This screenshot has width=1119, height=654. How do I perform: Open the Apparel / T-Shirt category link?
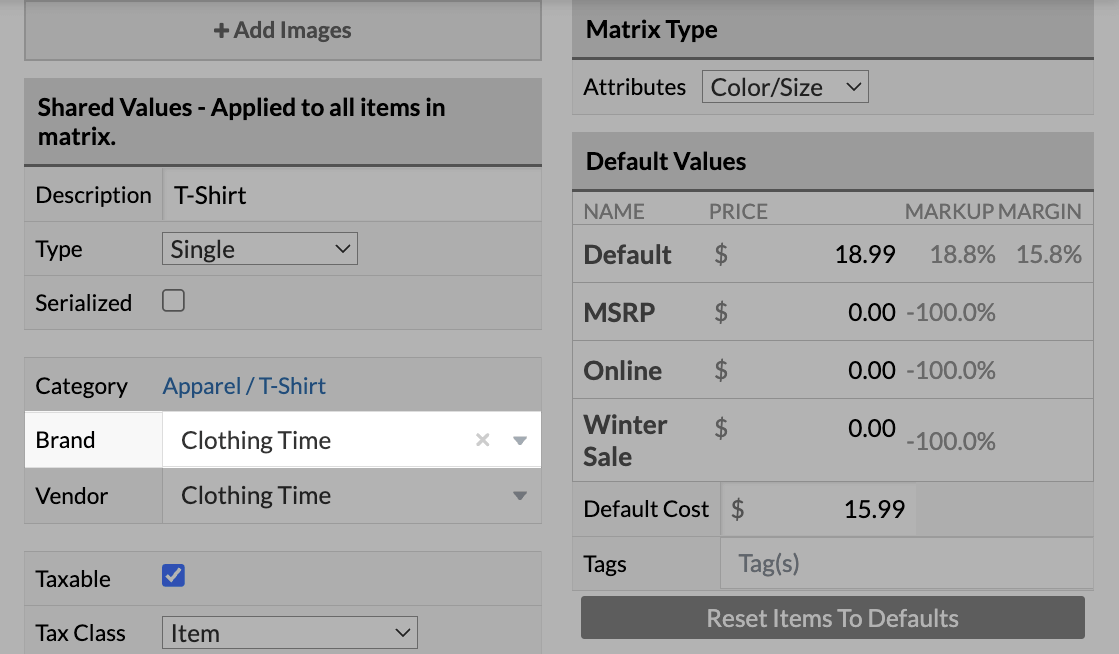coord(243,385)
